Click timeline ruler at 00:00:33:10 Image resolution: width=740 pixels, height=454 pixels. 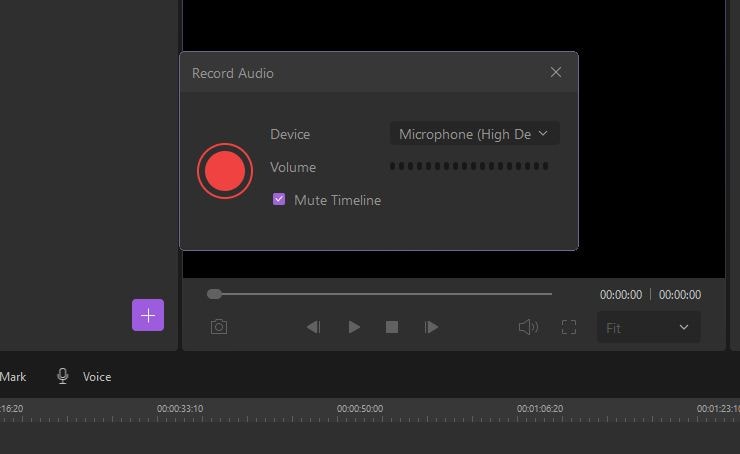pos(180,408)
